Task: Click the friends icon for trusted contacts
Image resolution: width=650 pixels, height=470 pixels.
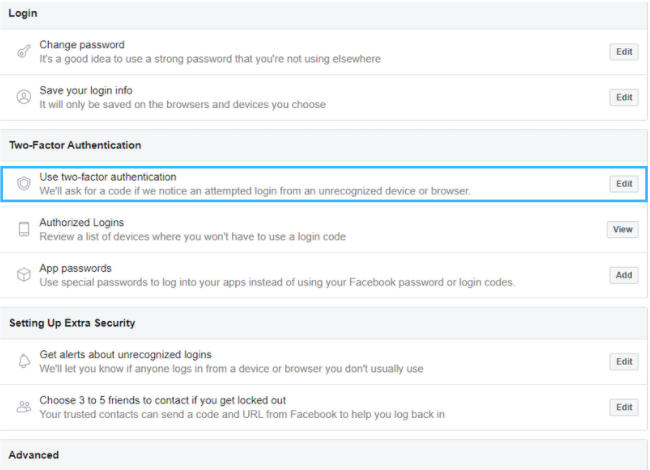Action: point(24,407)
